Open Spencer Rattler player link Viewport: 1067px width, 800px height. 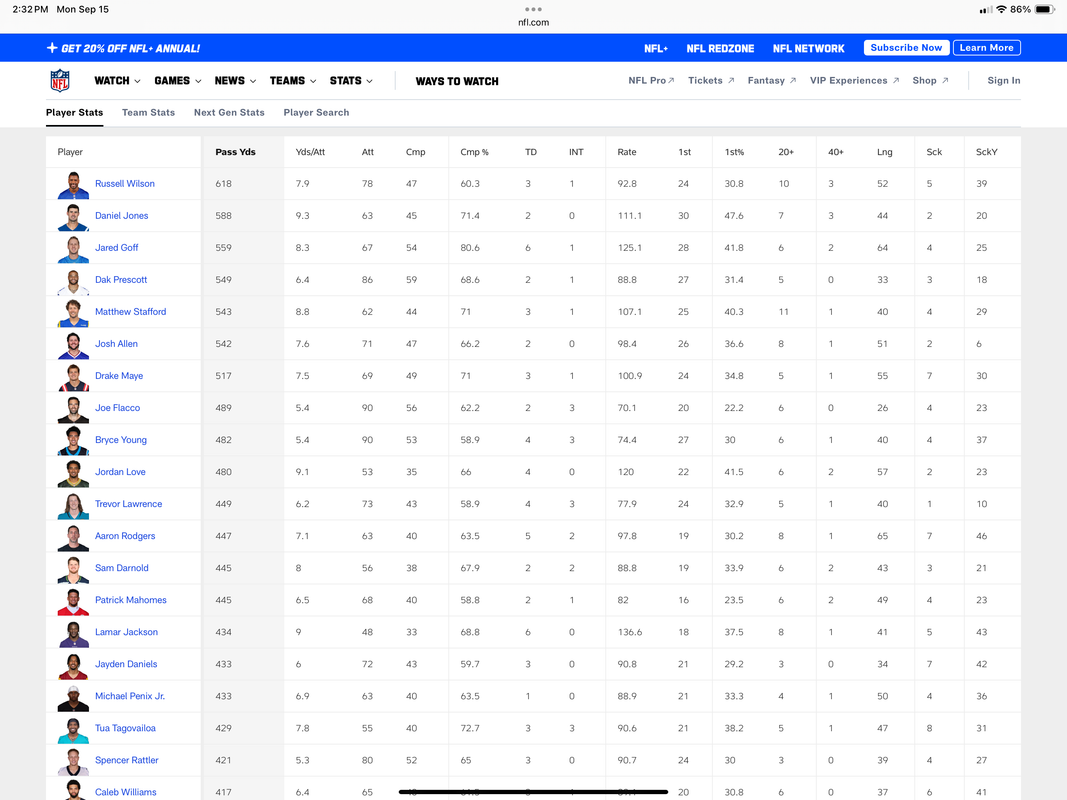[127, 760]
